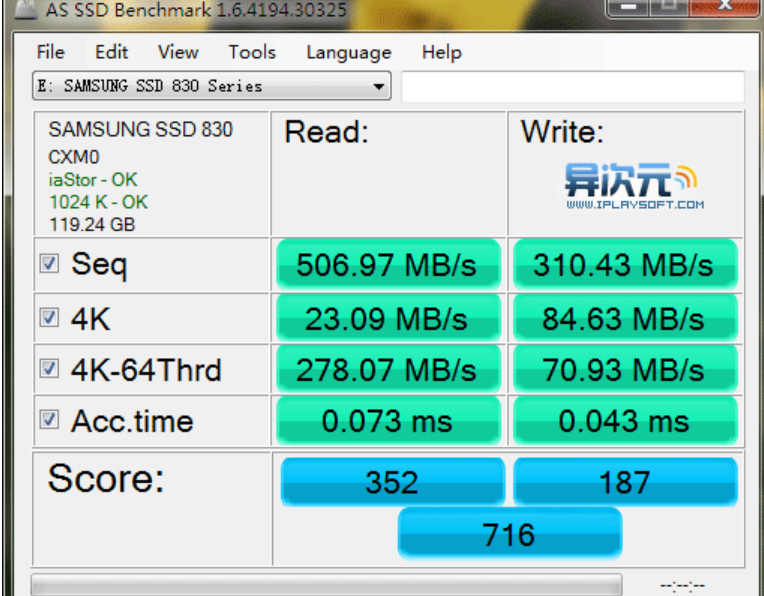The image size is (764, 596).
Task: Disable the 4K test checkbox
Action: click(48, 318)
